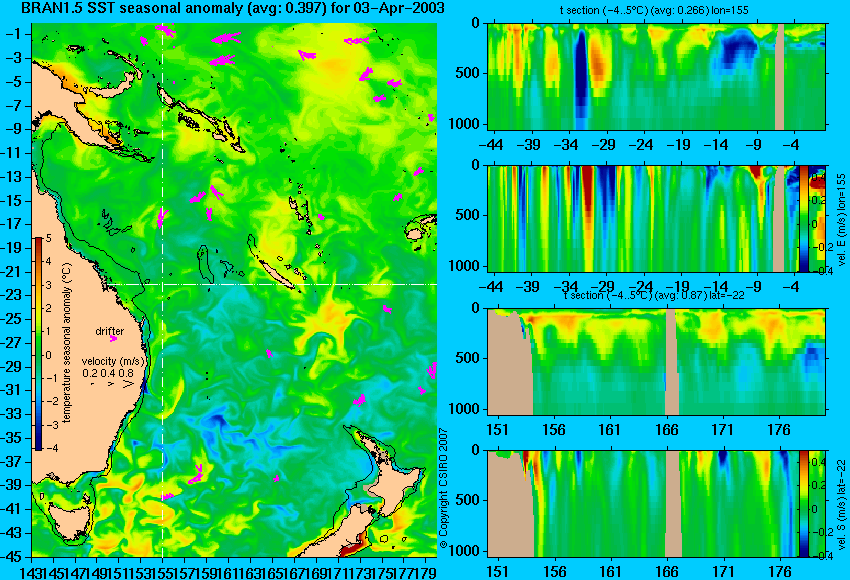
Task: Click longitude label '143' on map axis
Action: pos(30,572)
